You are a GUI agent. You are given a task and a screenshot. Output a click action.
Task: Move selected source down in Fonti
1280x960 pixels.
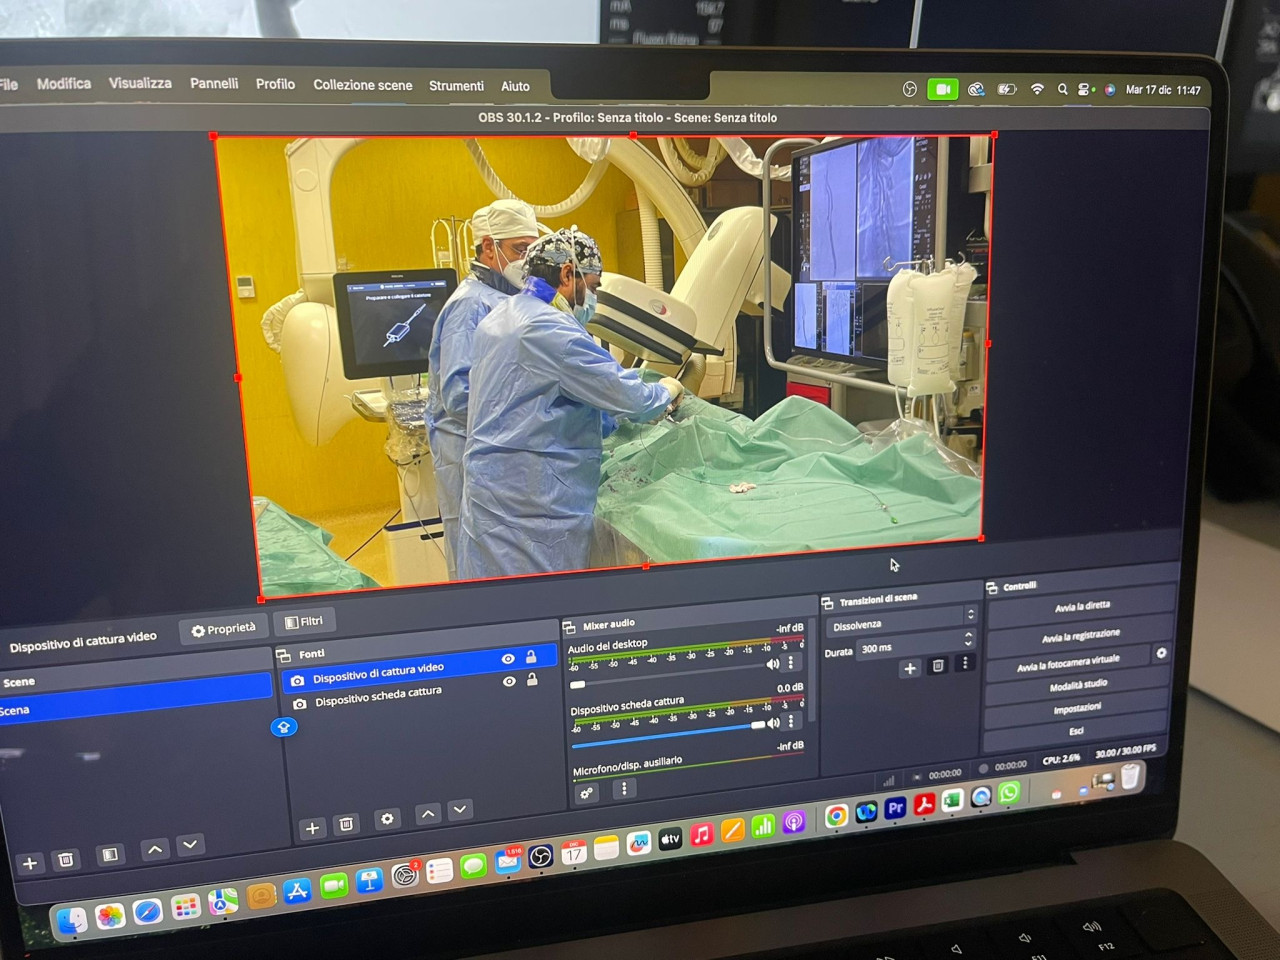click(460, 810)
